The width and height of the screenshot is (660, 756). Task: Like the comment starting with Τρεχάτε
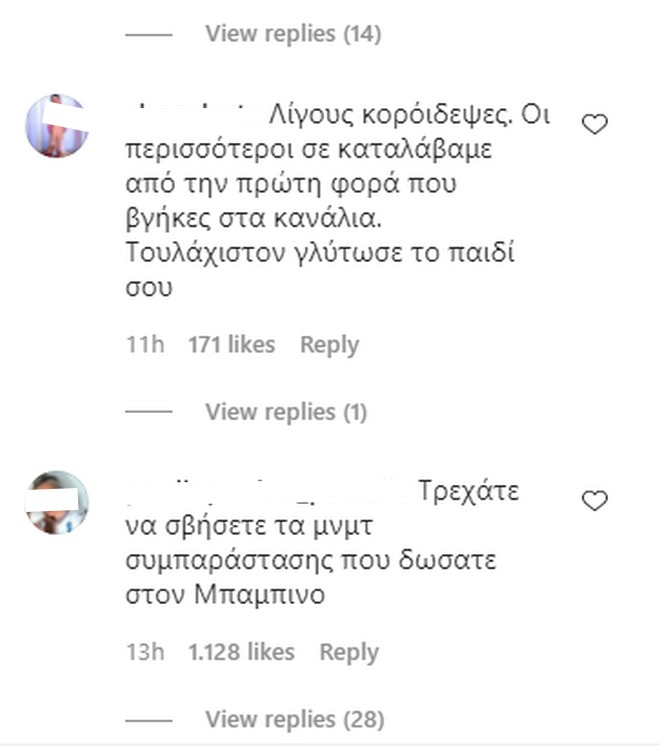click(x=595, y=501)
